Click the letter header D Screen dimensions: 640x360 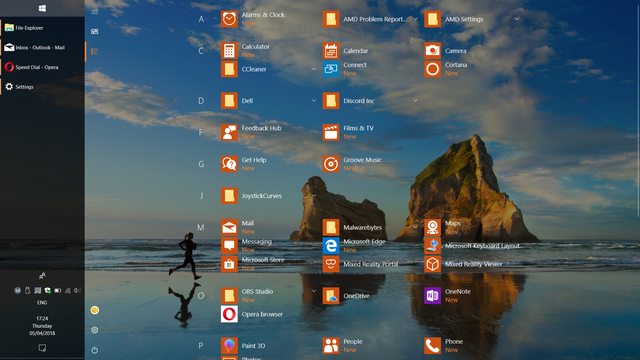[201, 101]
